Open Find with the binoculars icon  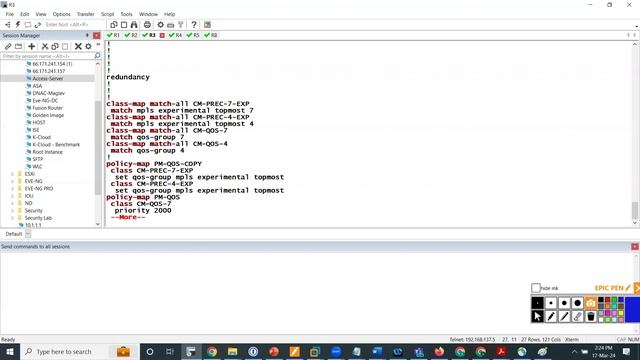click(134, 25)
